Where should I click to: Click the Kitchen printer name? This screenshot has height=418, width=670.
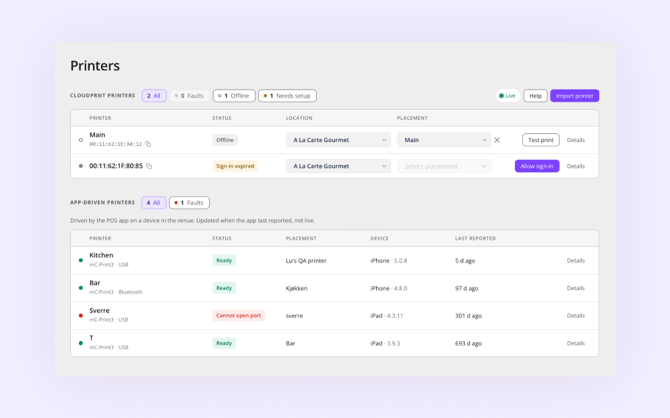(x=101, y=255)
